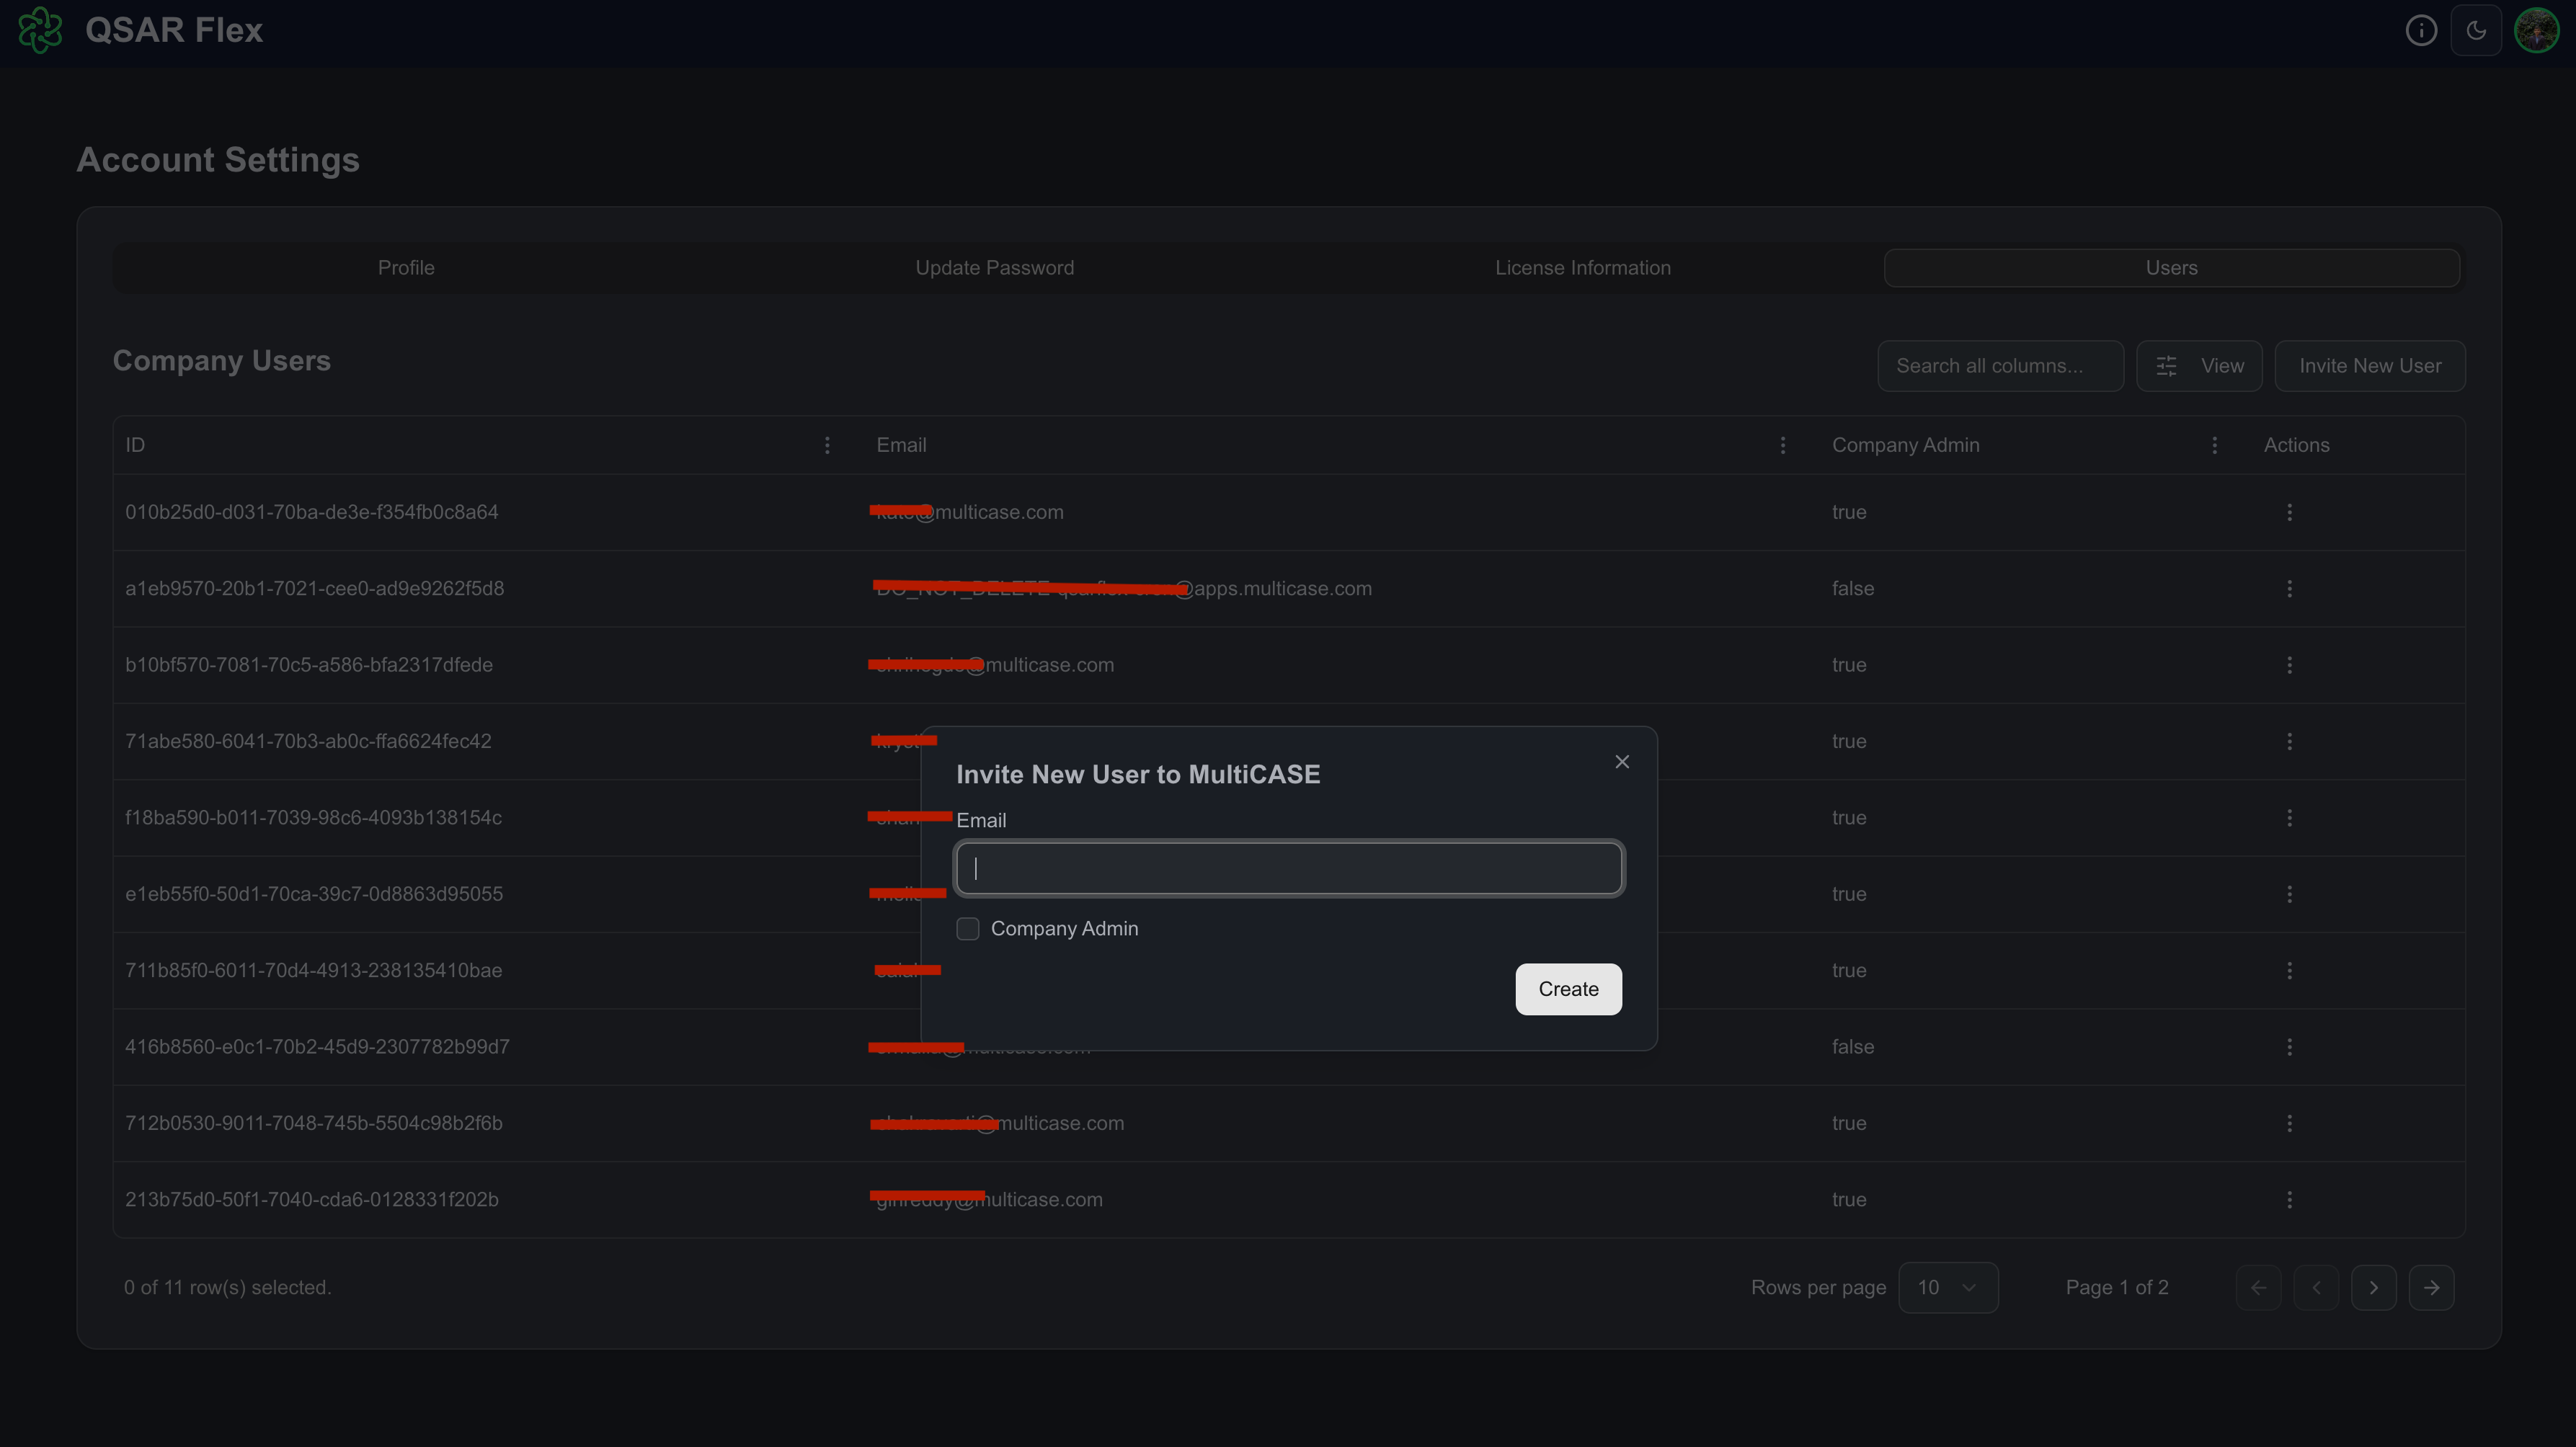This screenshot has width=2576, height=1447.
Task: Open Email column options menu
Action: pos(1782,445)
